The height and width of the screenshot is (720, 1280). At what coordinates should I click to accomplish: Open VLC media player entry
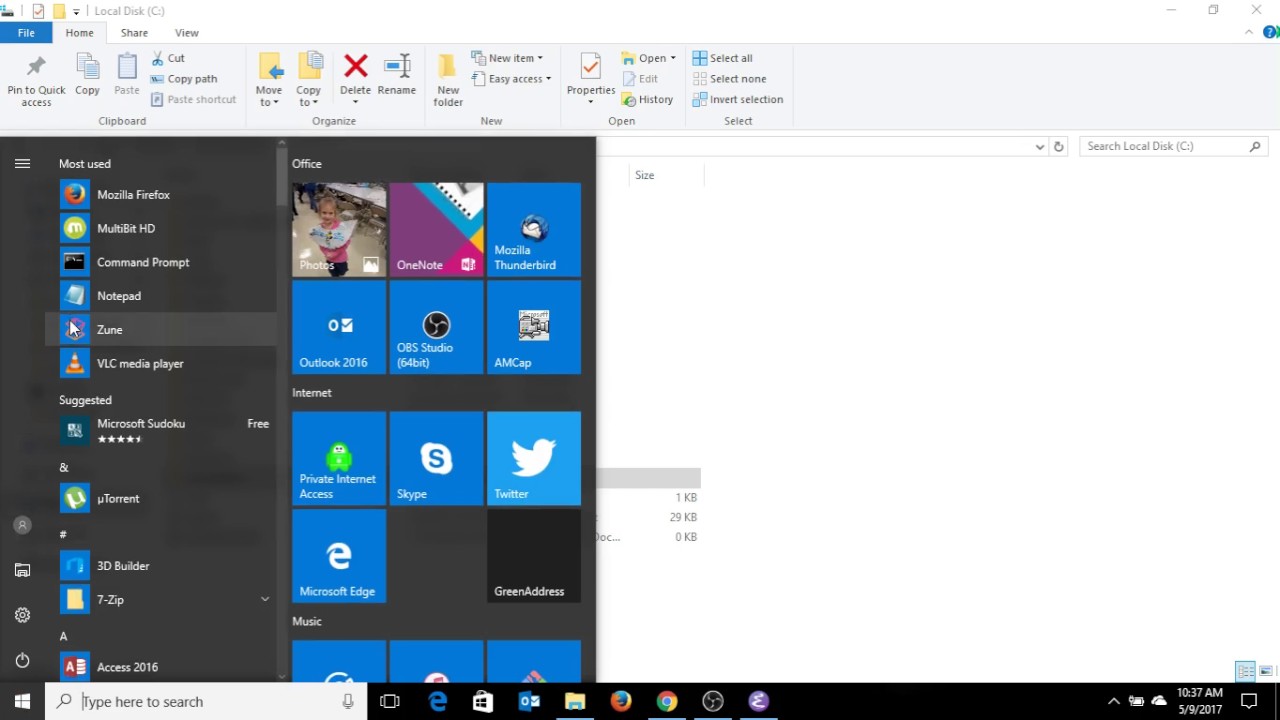(x=160, y=364)
